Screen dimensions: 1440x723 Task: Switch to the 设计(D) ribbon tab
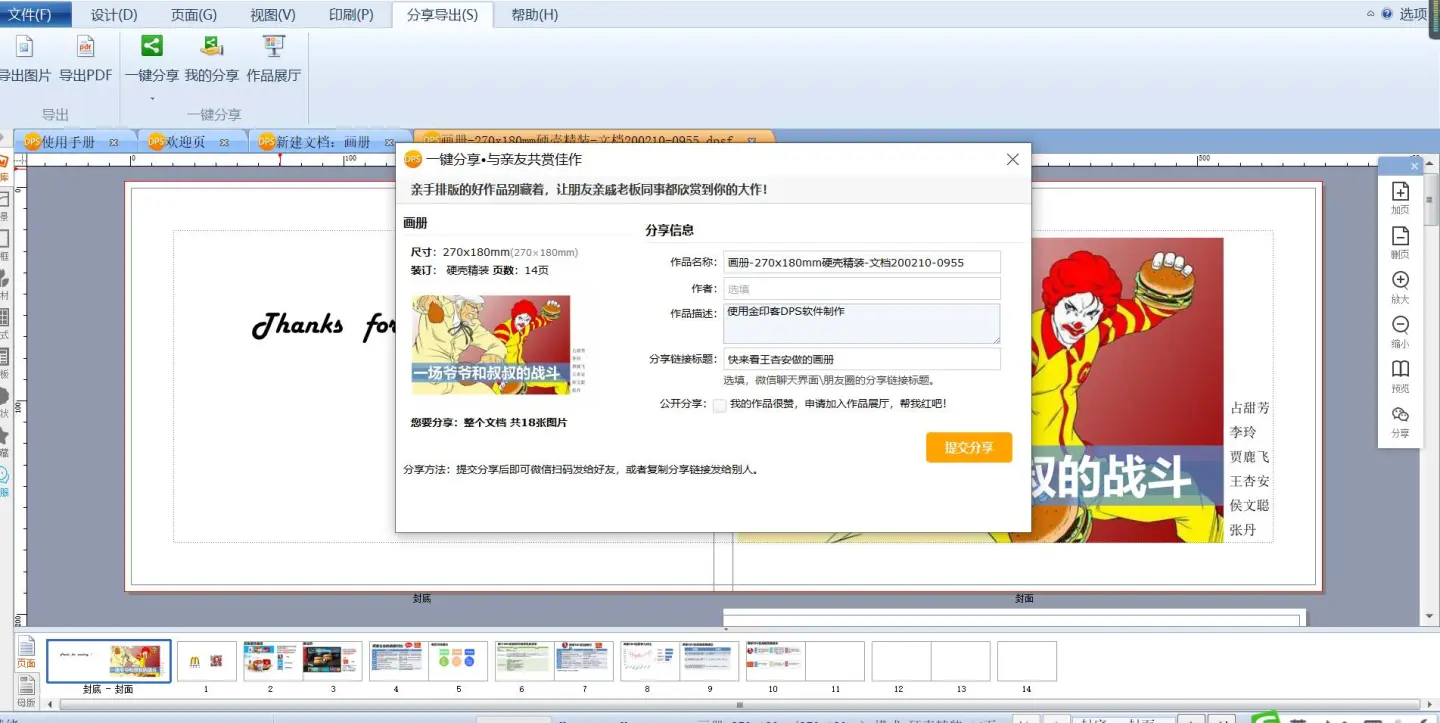[114, 15]
